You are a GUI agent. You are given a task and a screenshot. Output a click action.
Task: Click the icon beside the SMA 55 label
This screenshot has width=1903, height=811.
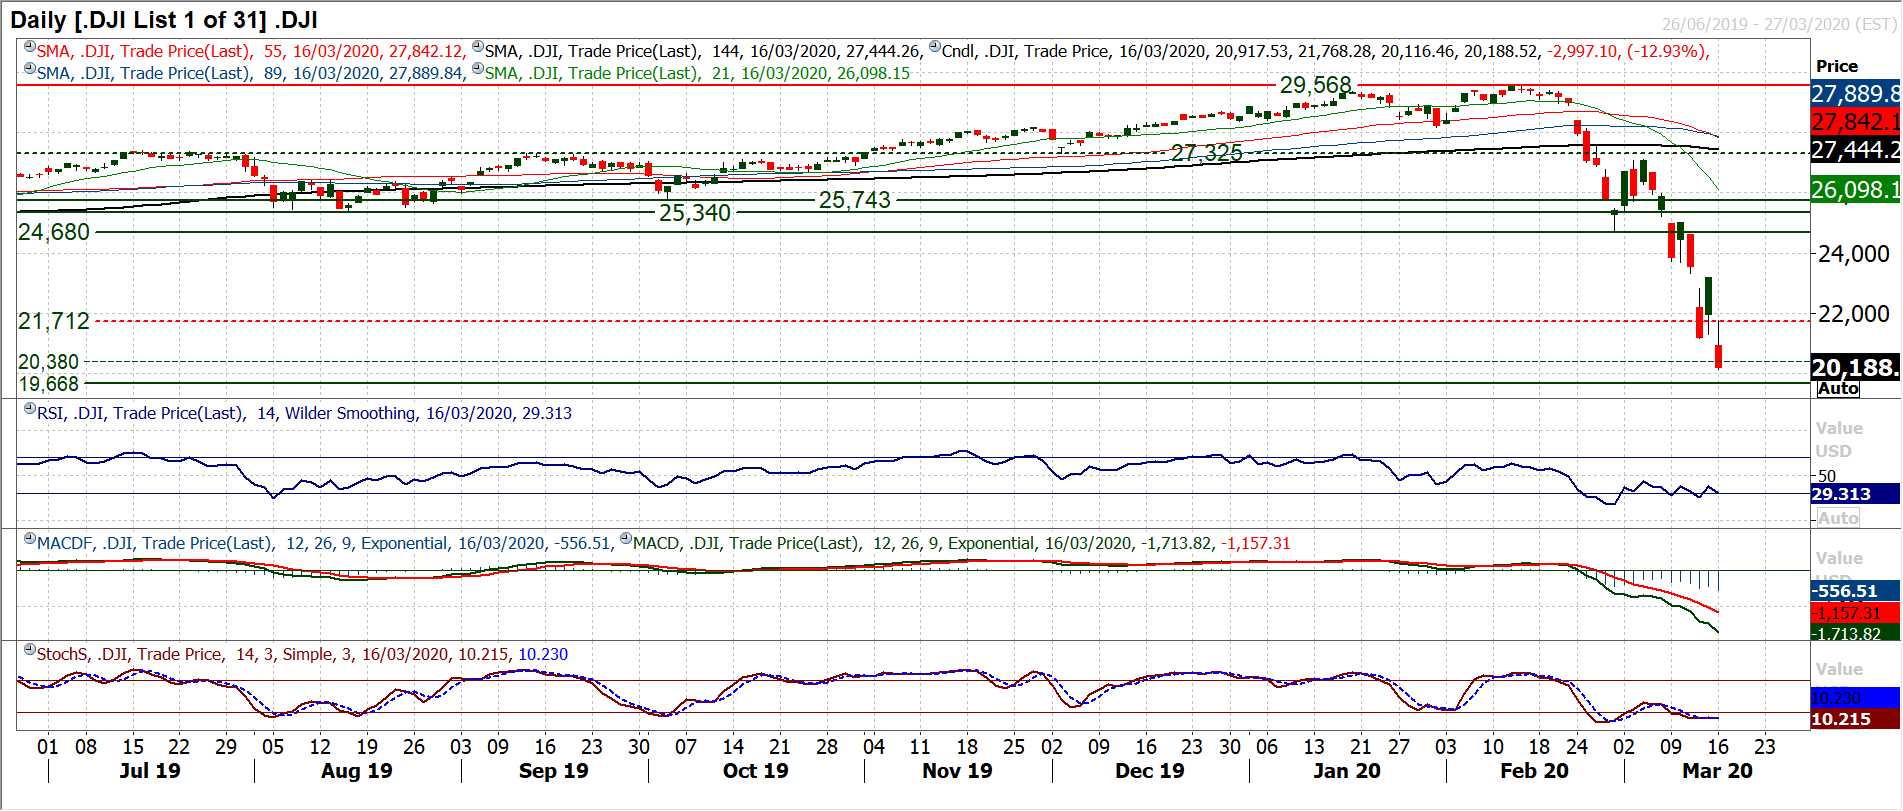pyautogui.click(x=30, y=47)
